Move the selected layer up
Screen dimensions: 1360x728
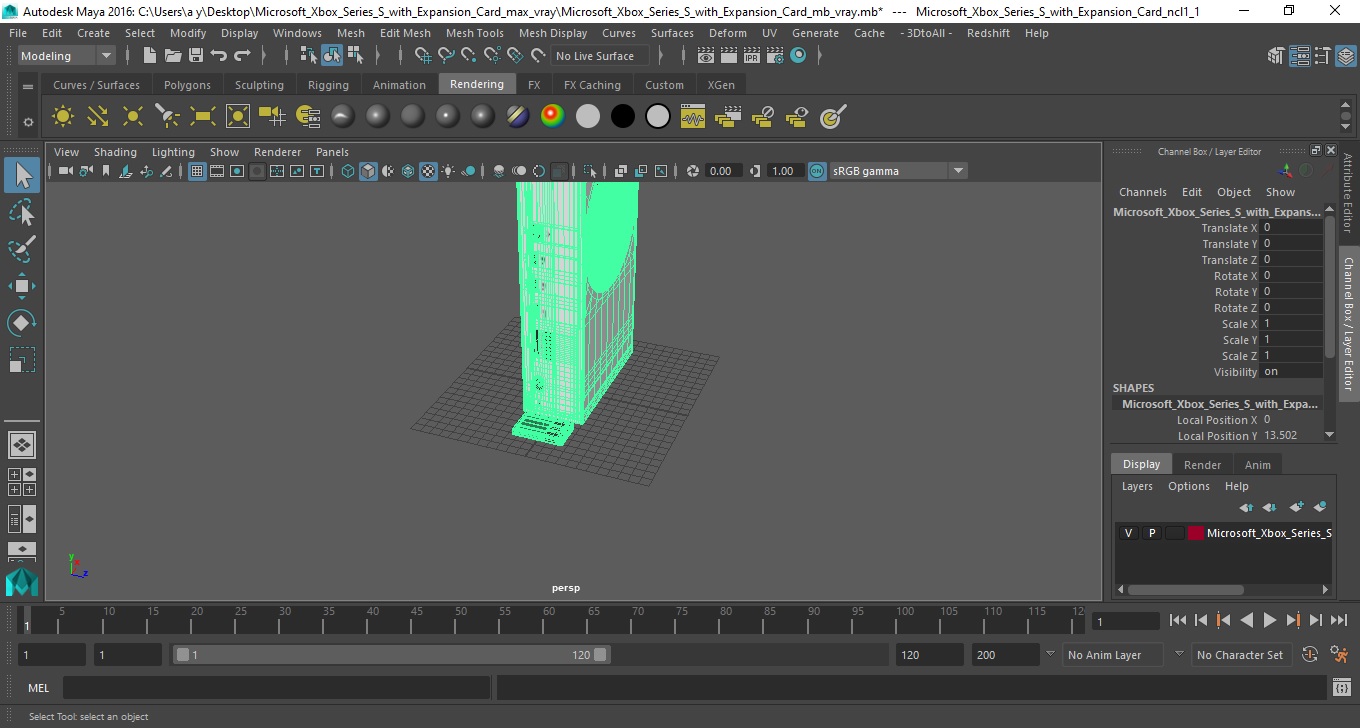coord(1247,507)
